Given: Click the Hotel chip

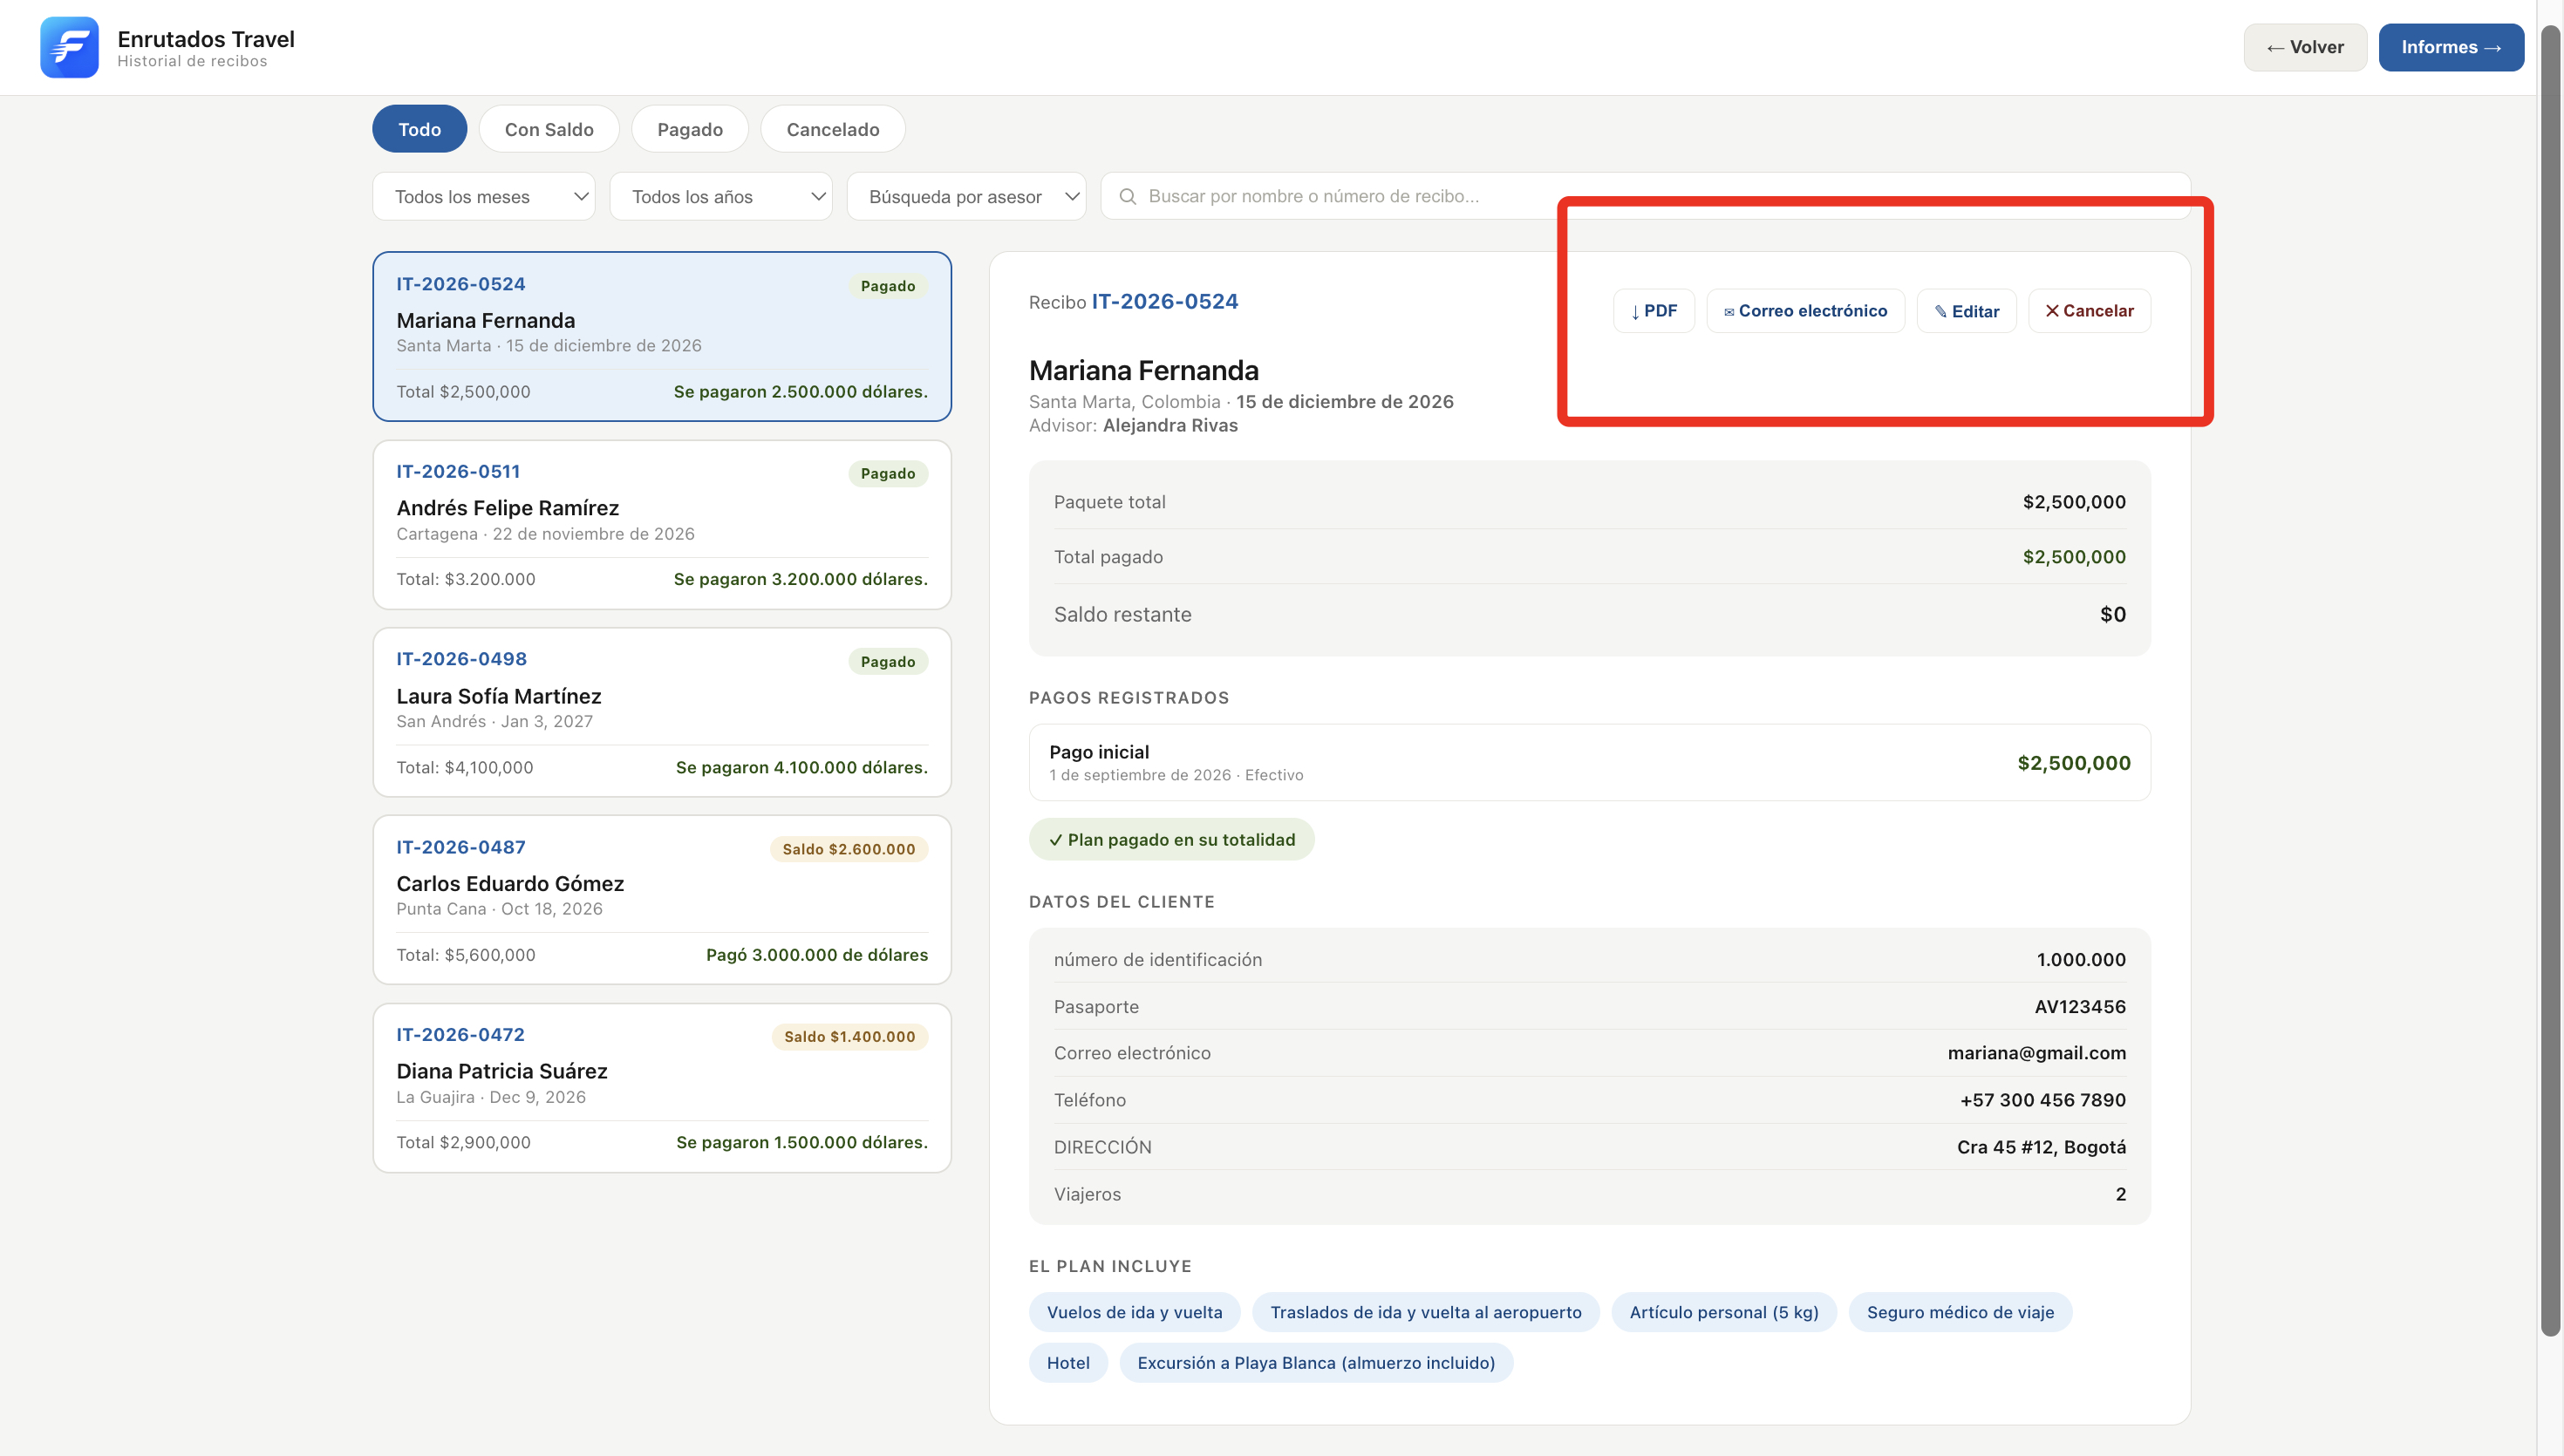Looking at the screenshot, I should tap(1068, 1363).
